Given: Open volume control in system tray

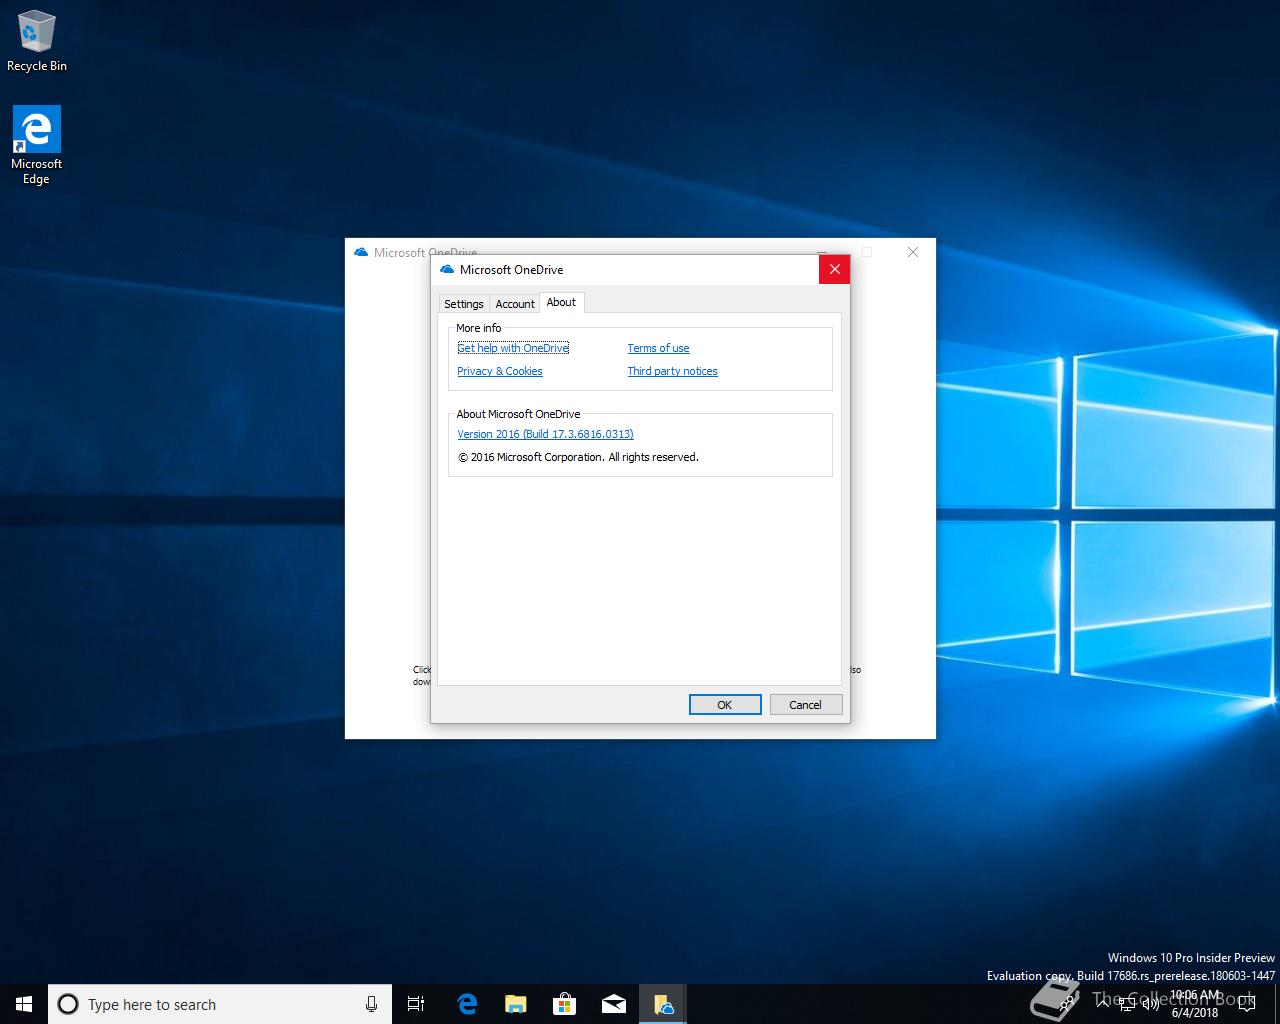Looking at the screenshot, I should [1151, 1004].
